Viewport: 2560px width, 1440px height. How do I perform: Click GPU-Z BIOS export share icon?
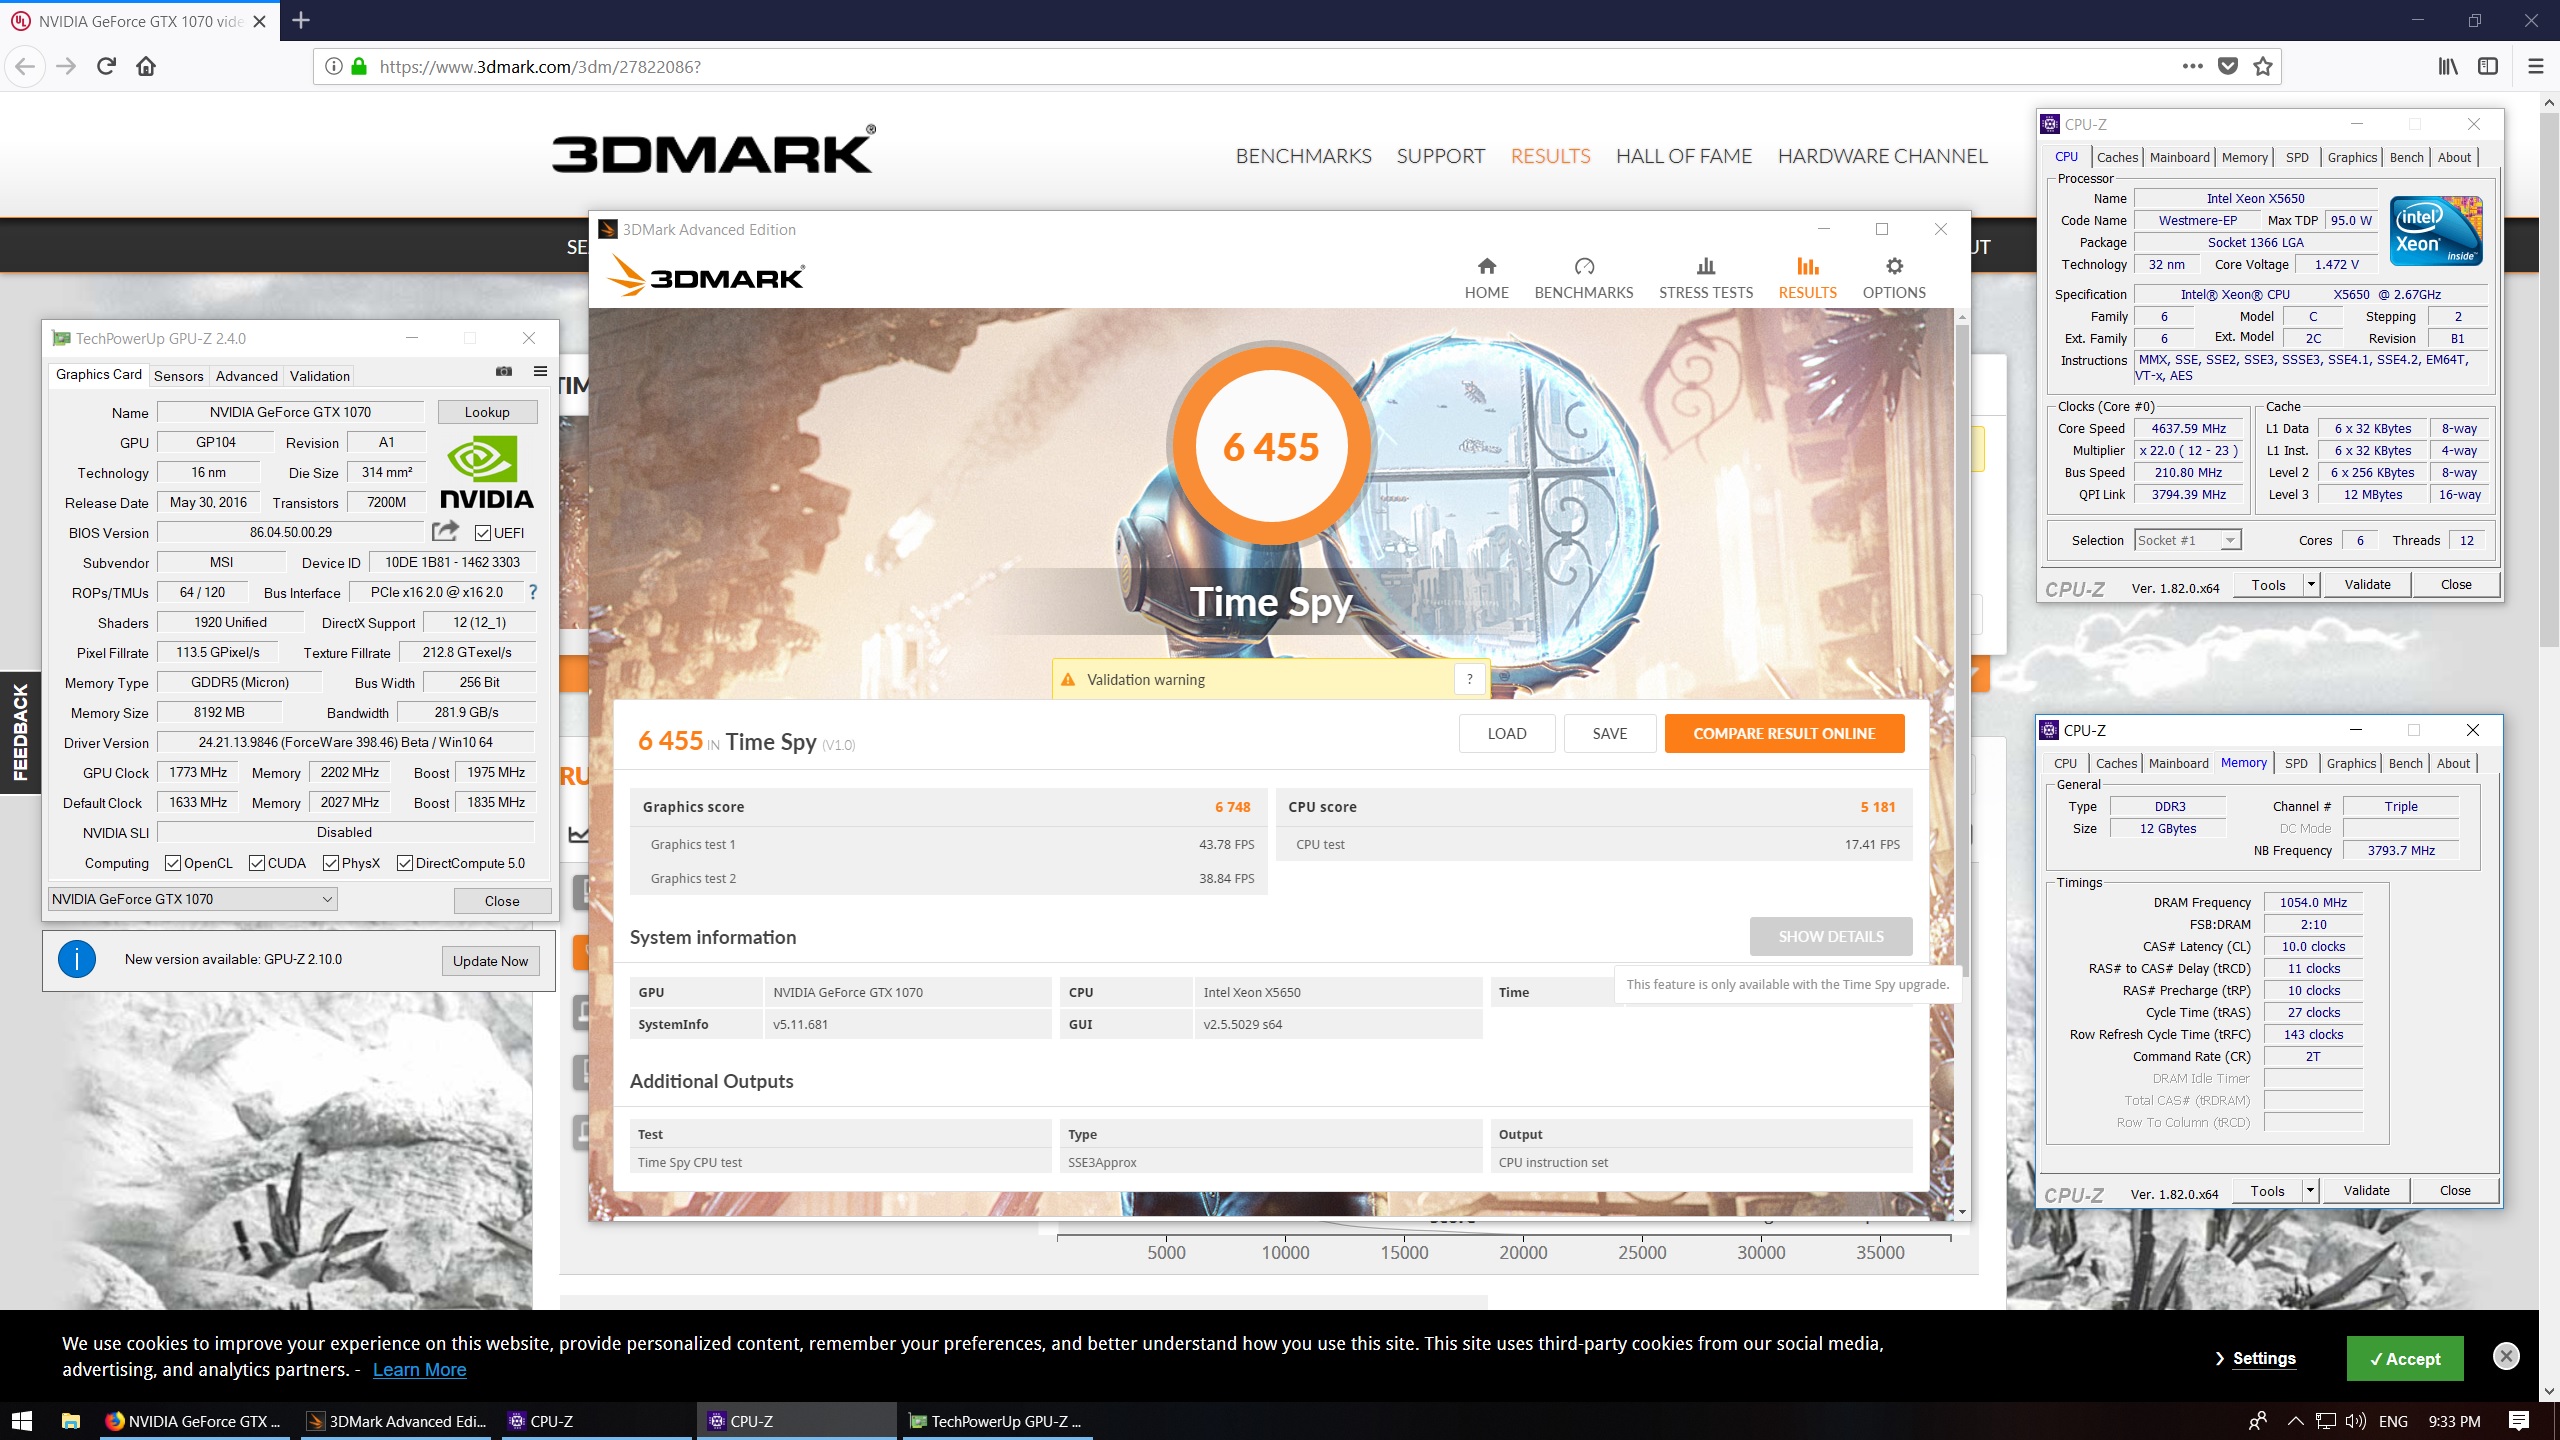[445, 531]
